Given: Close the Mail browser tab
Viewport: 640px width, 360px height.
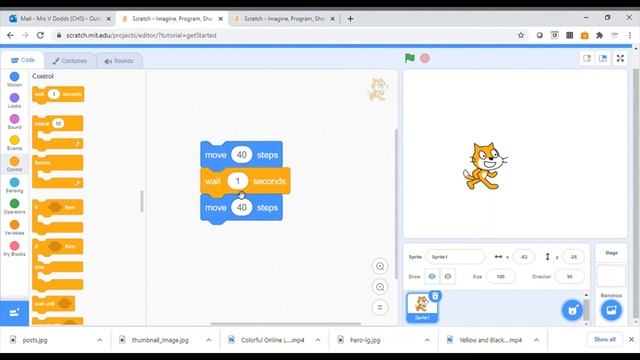Looking at the screenshot, I should click(109, 19).
